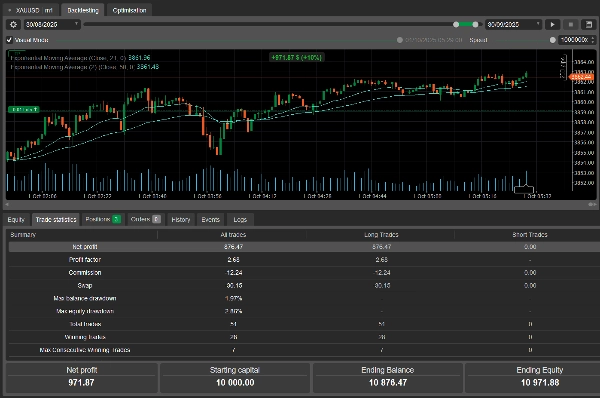Open the Events tab

210,220
